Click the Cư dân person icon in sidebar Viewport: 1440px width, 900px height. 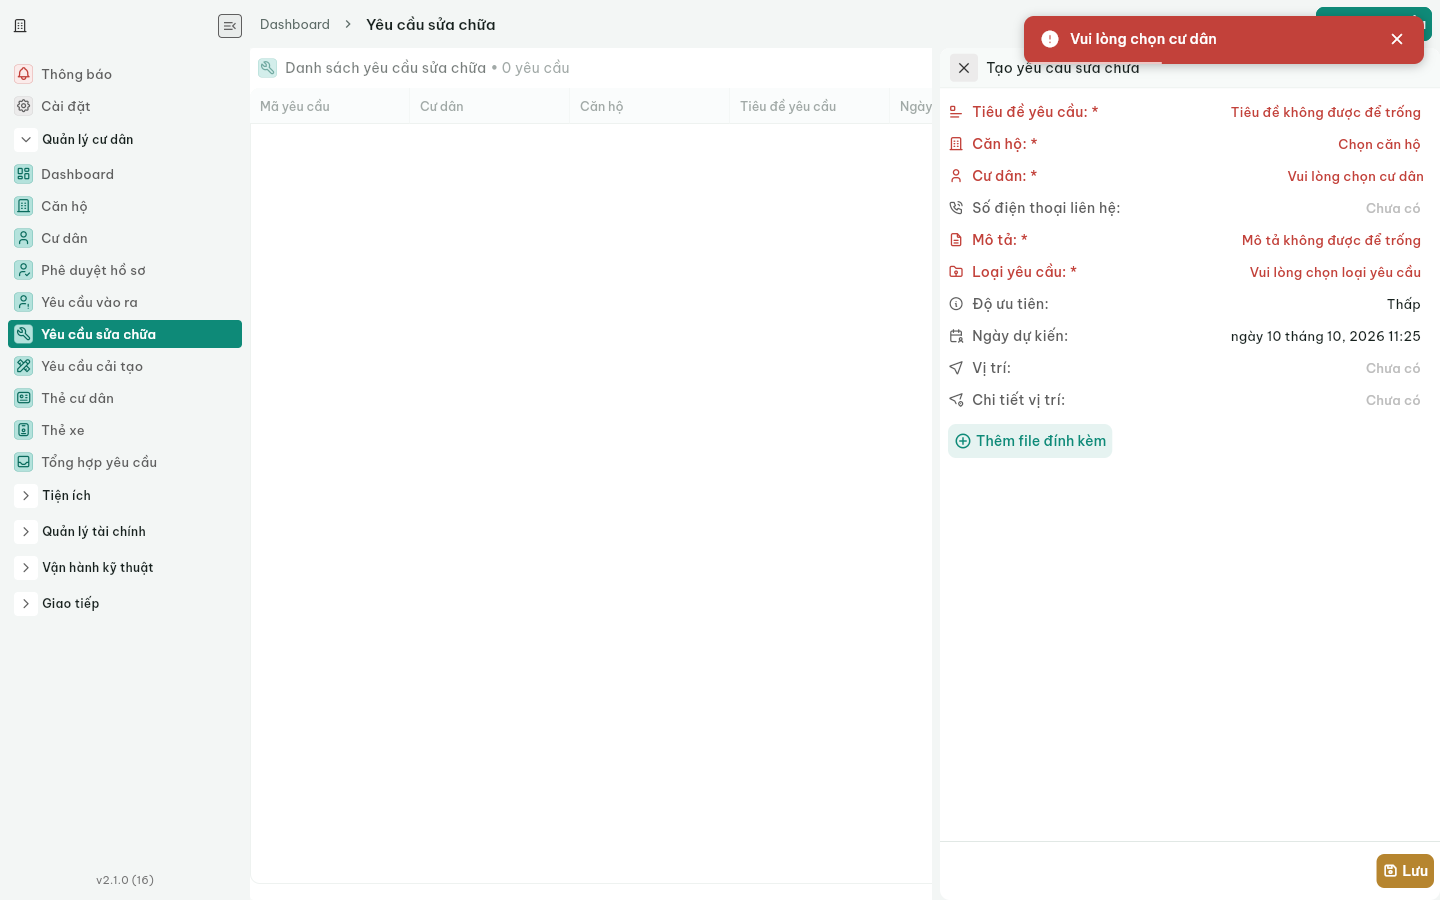[x=24, y=238]
